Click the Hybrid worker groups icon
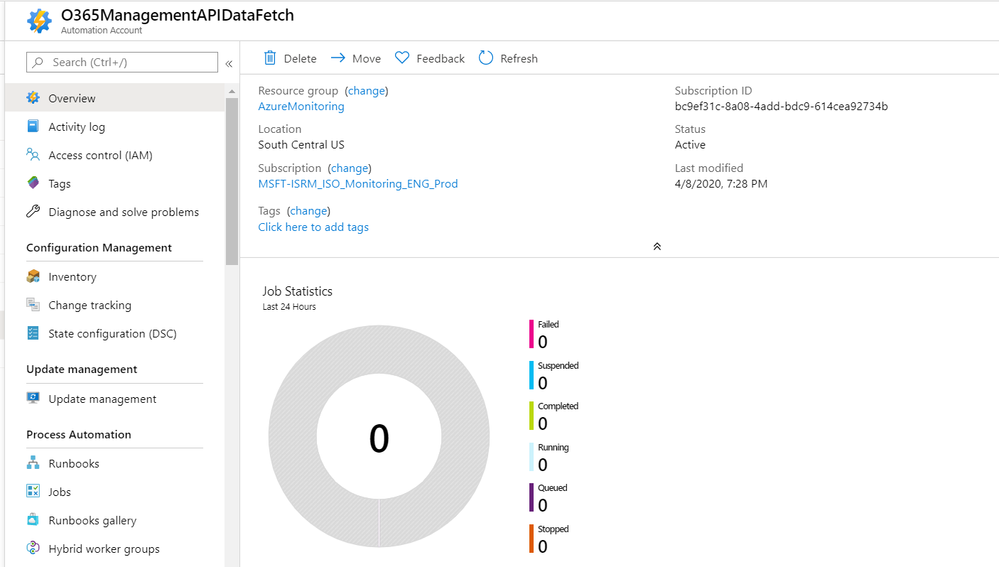Viewport: 999px width, 567px height. pyautogui.click(x=33, y=548)
